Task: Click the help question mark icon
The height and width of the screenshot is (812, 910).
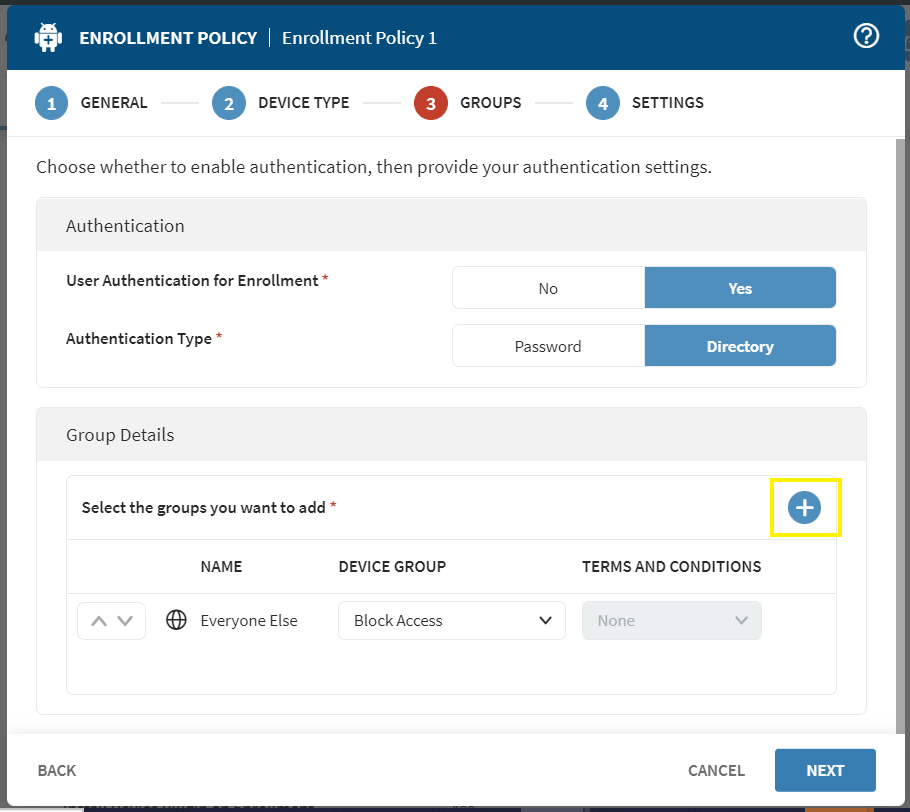Action: (x=865, y=37)
